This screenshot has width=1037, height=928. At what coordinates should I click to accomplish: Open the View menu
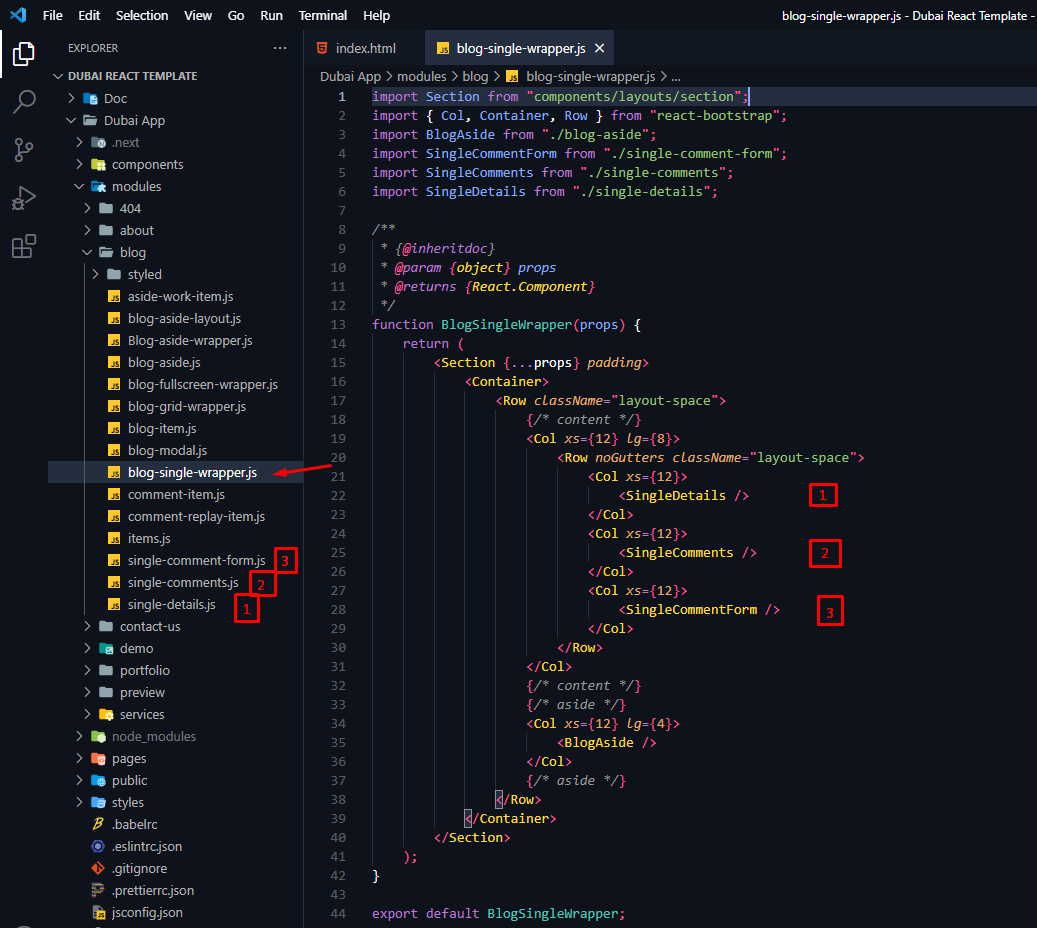[x=198, y=15]
